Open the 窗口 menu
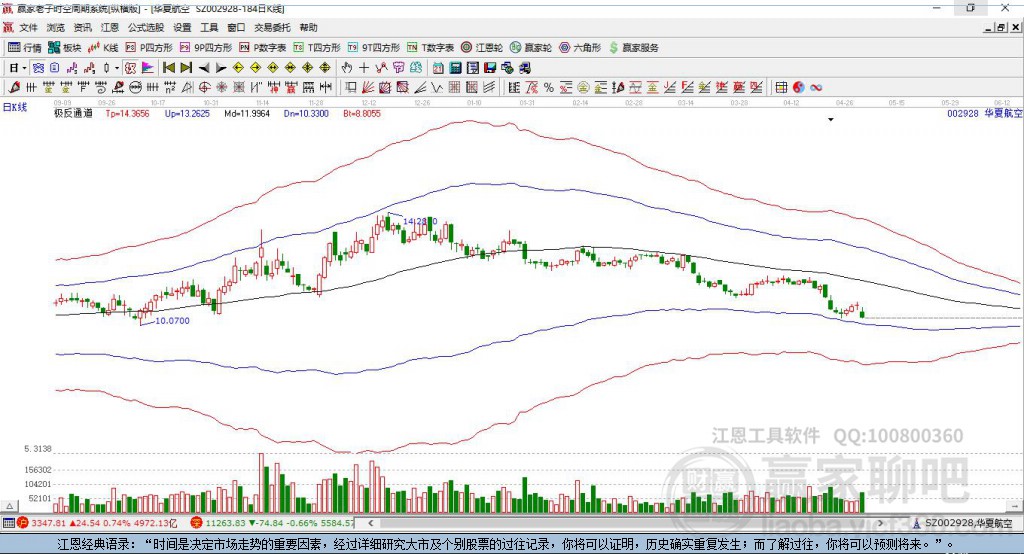Image resolution: width=1024 pixels, height=554 pixels. pos(236,27)
